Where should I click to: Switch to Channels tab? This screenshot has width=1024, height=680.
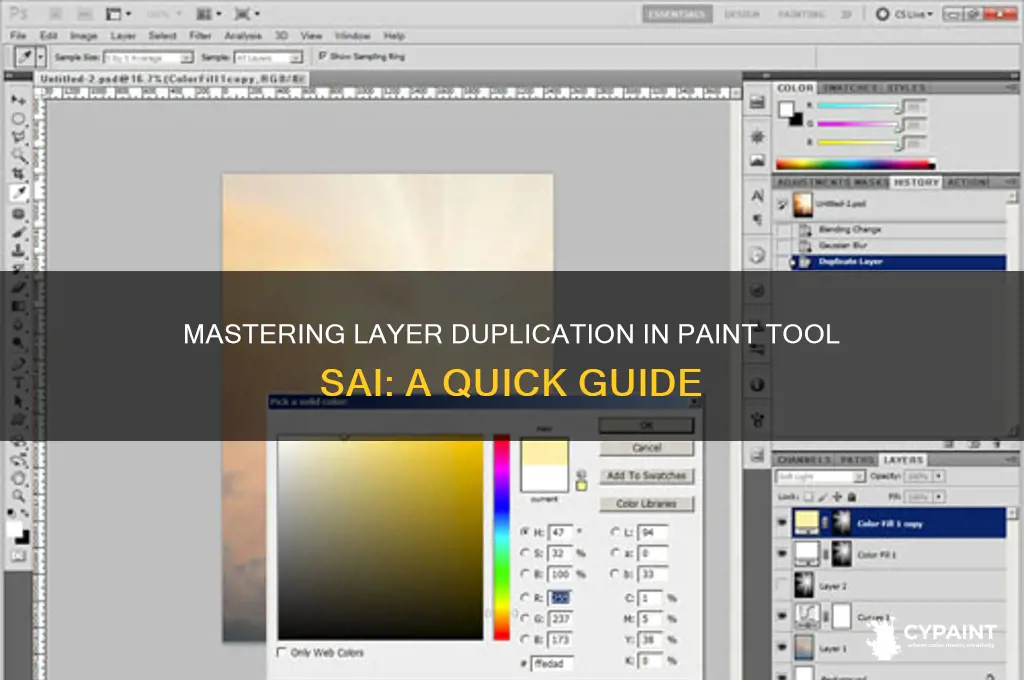[x=804, y=460]
